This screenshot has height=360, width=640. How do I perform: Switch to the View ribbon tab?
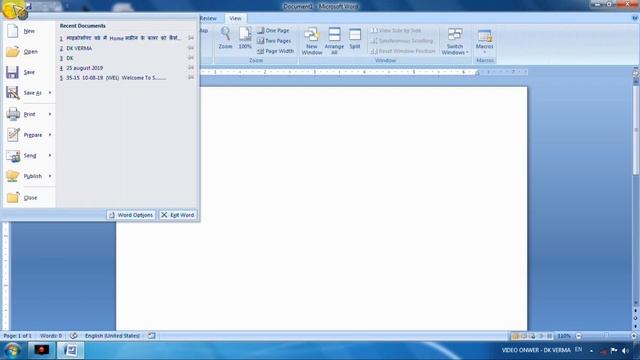pyautogui.click(x=235, y=18)
